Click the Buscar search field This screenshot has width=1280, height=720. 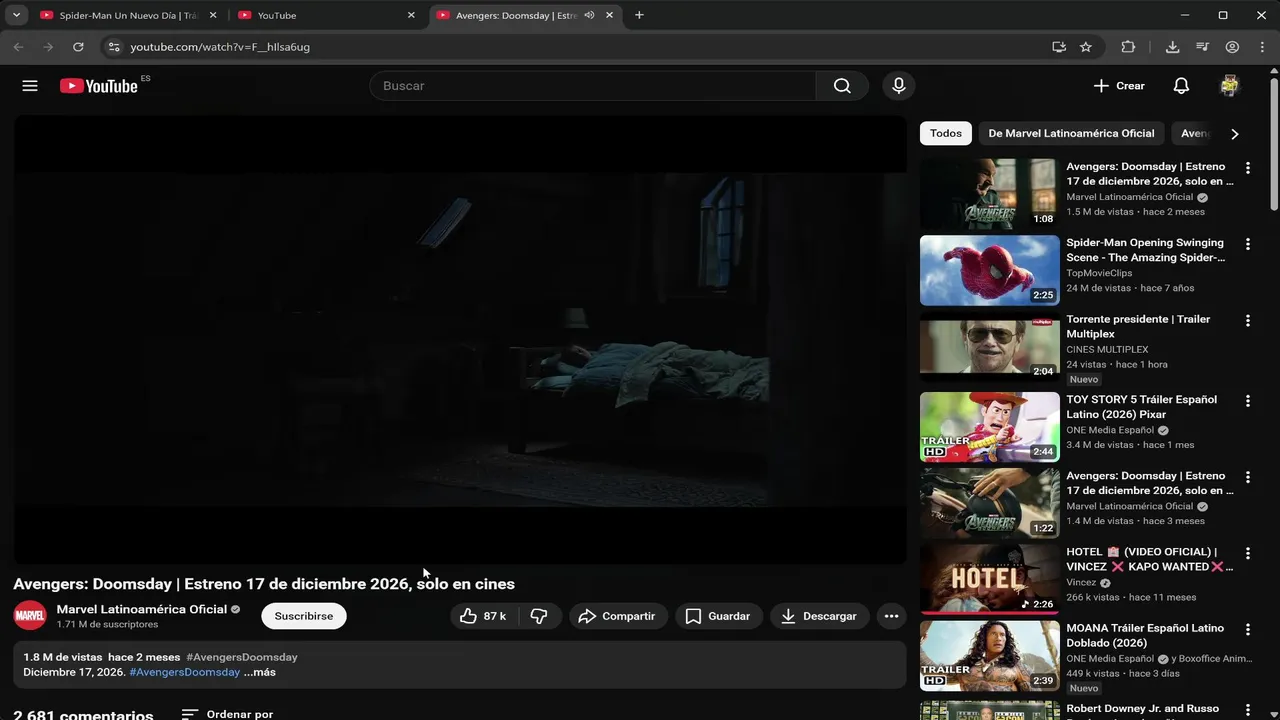(593, 86)
